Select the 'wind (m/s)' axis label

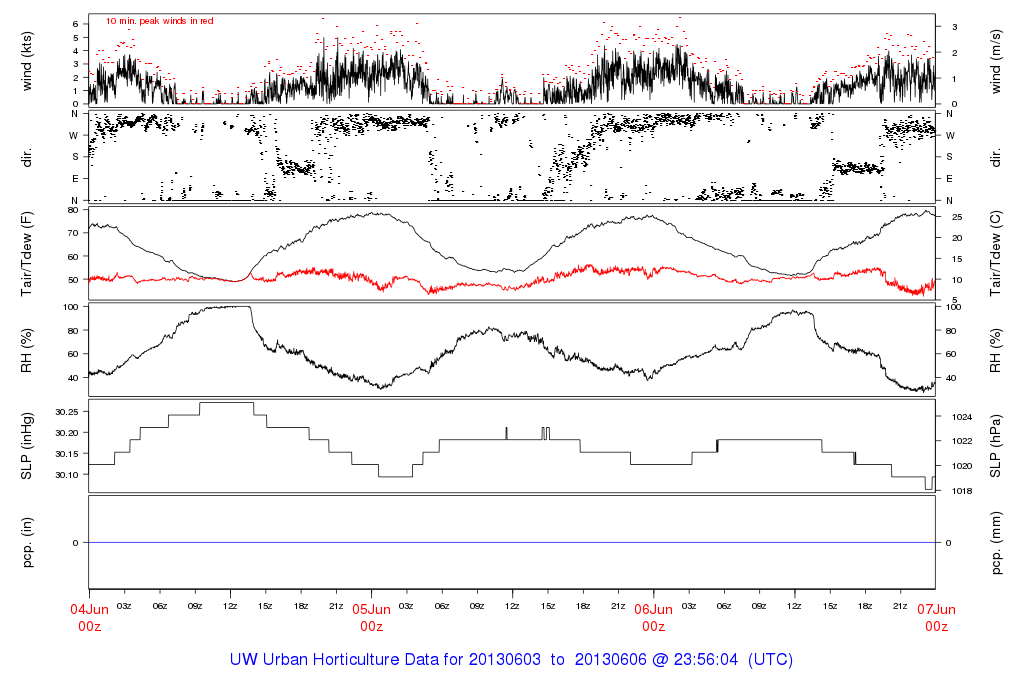pos(996,61)
